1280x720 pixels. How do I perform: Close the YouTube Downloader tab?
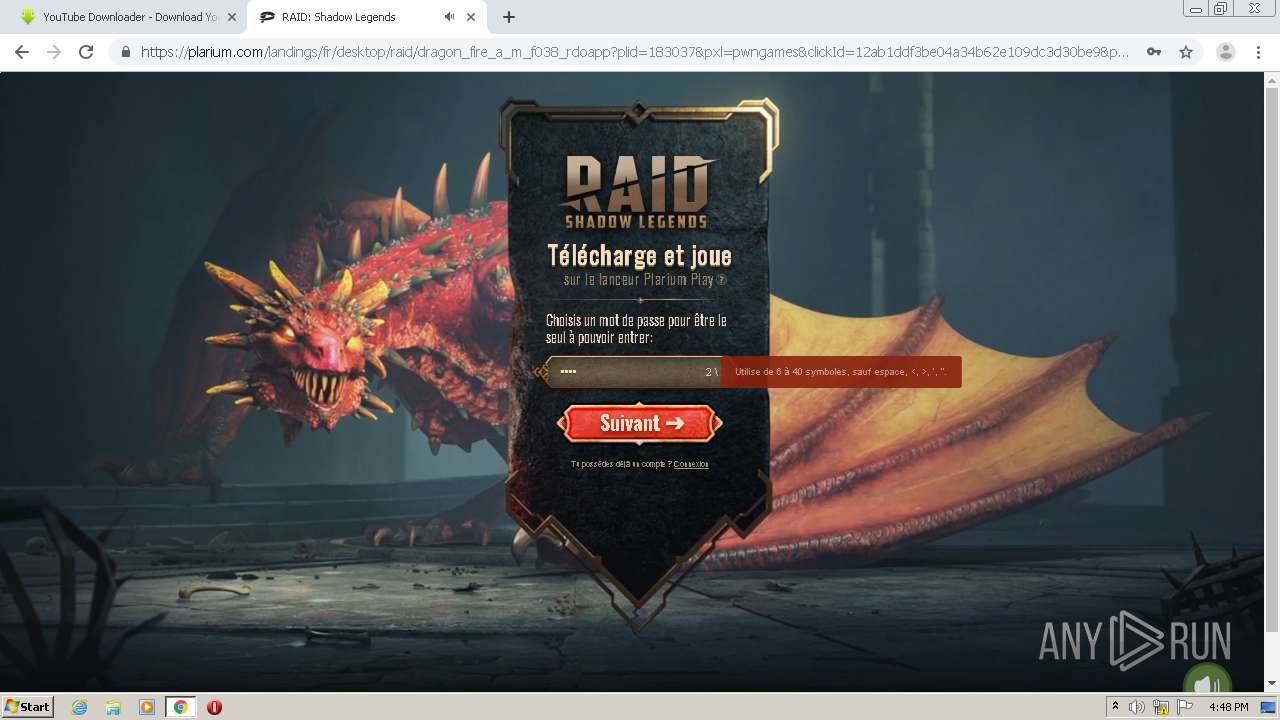tap(232, 17)
